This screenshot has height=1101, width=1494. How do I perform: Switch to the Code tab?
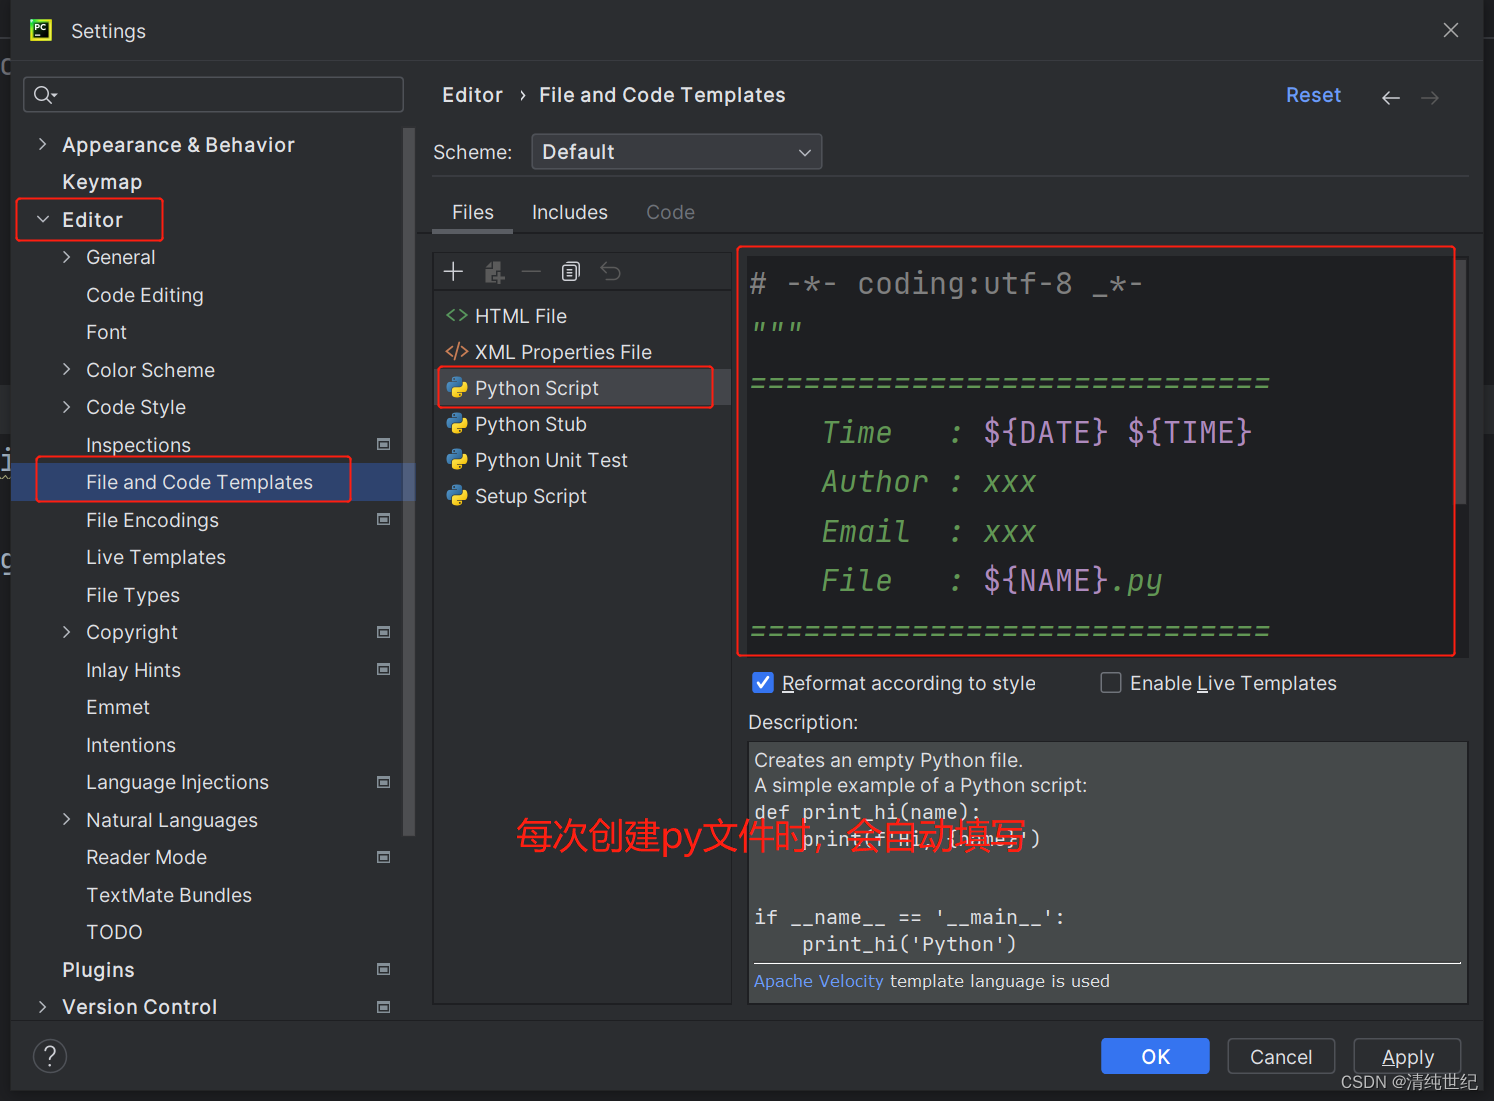tap(670, 212)
